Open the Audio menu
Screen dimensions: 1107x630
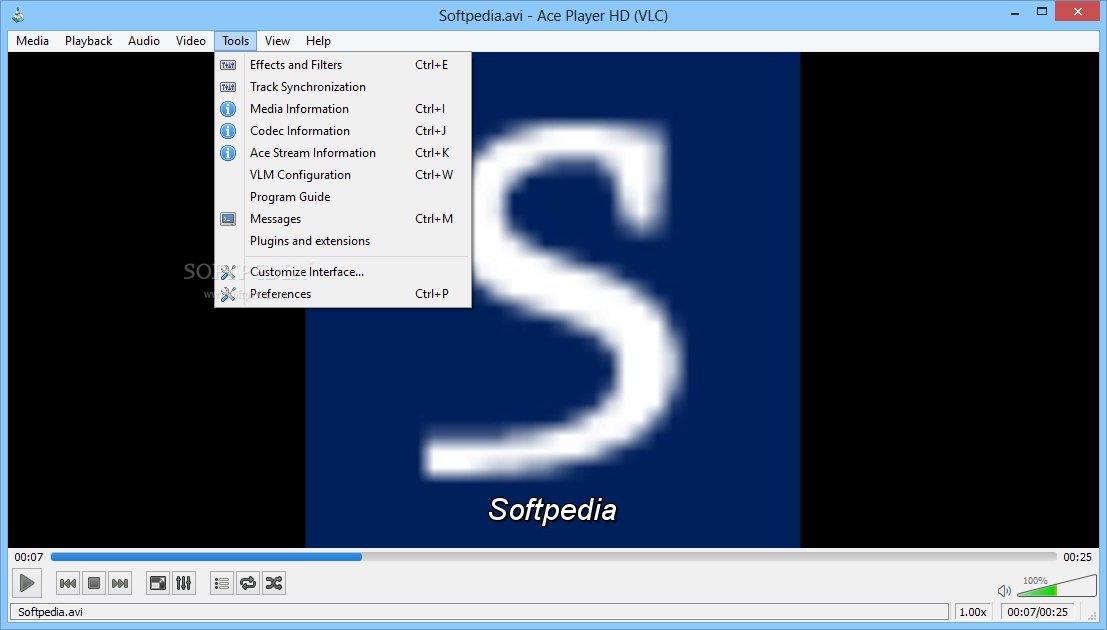click(x=144, y=41)
